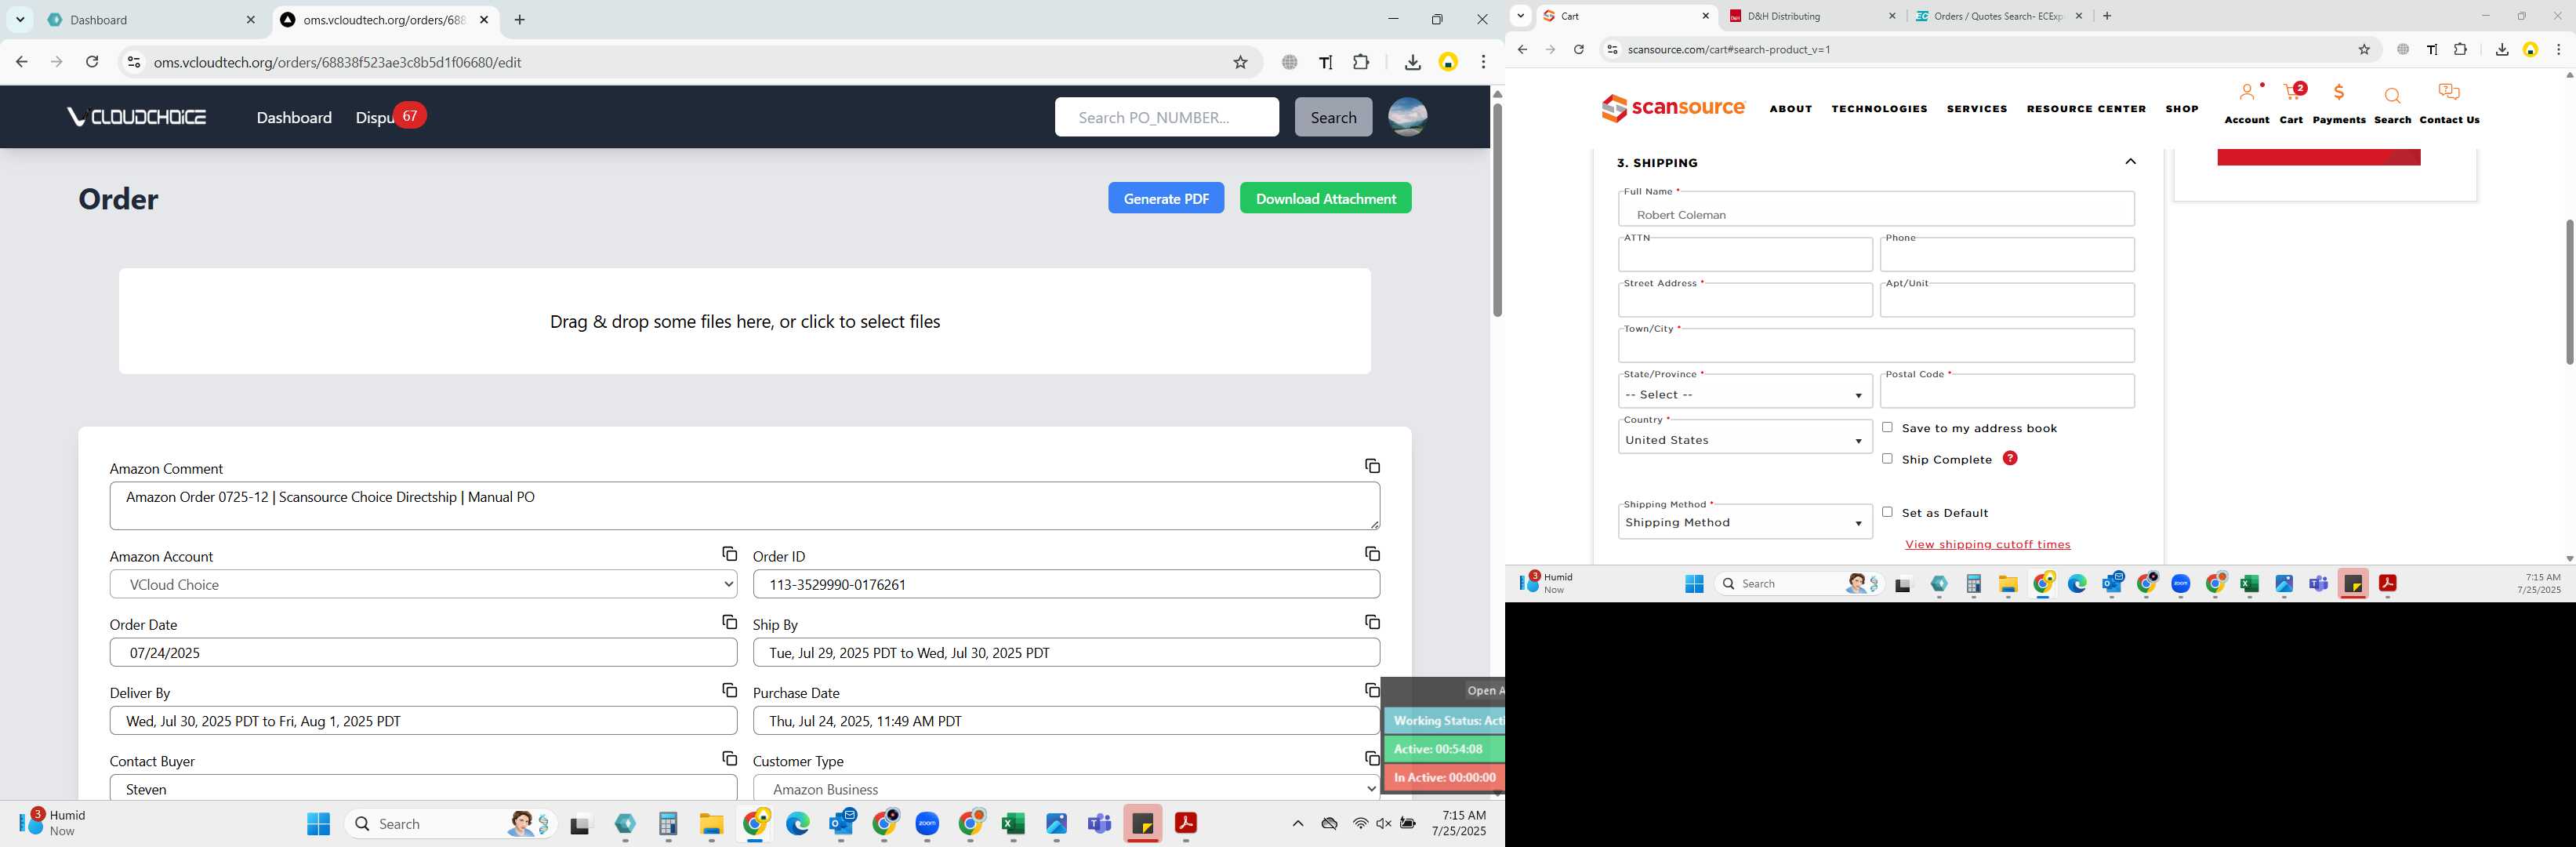Click the Generate PDF button
Viewport: 2576px width, 847px height.
[1166, 198]
